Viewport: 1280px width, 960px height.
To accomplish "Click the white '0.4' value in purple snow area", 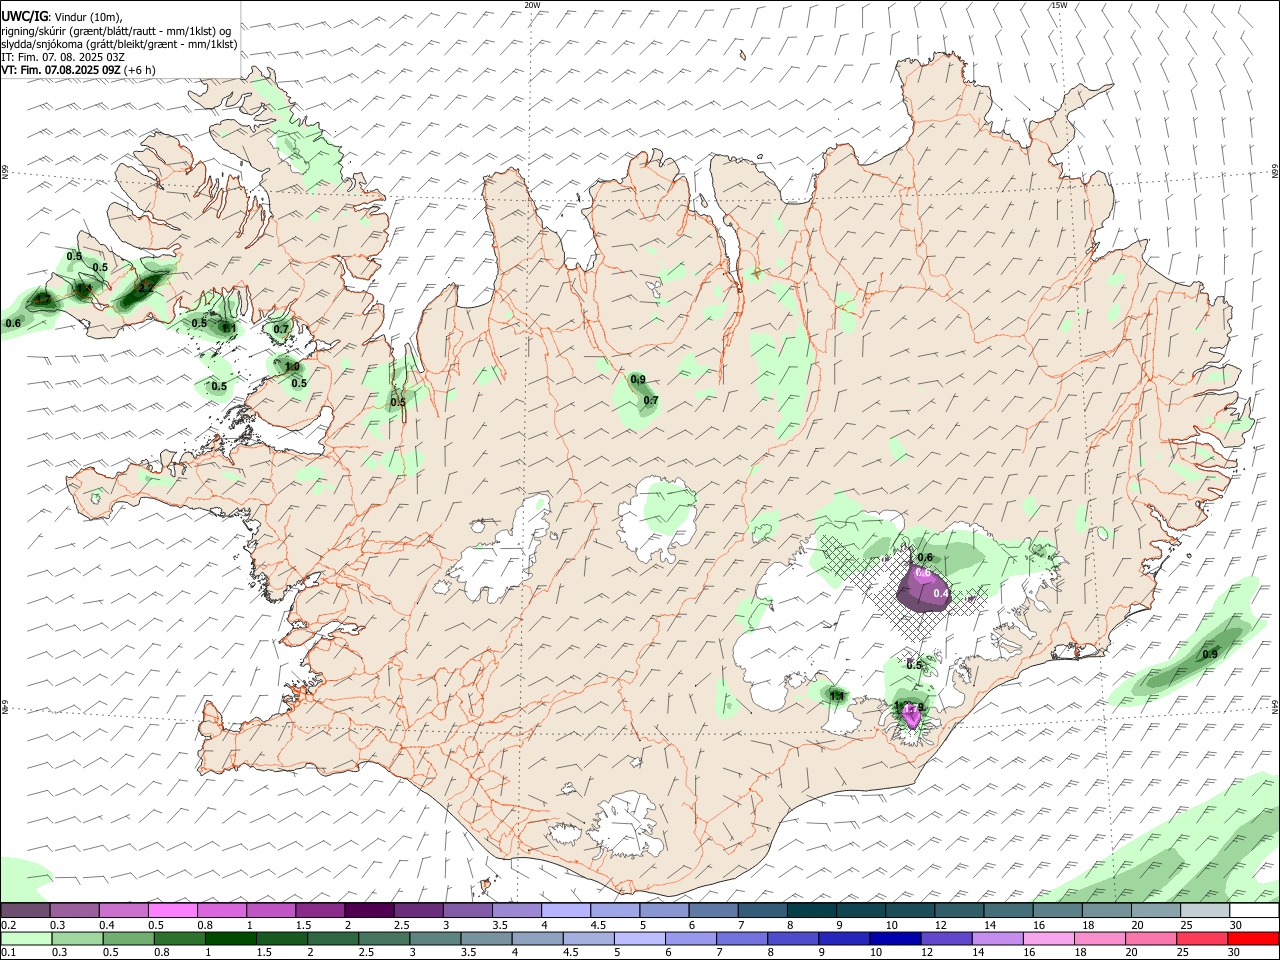I will point(941,594).
